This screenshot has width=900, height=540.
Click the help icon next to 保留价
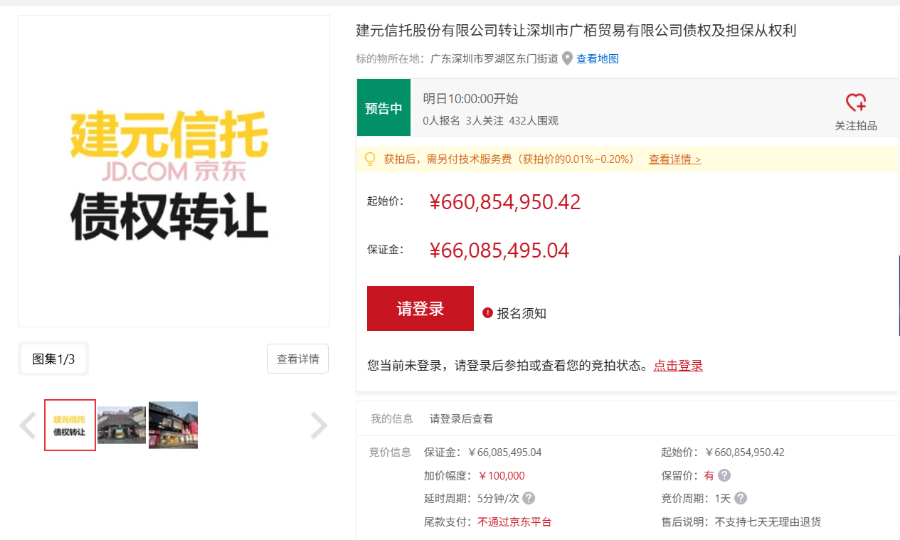click(724, 475)
